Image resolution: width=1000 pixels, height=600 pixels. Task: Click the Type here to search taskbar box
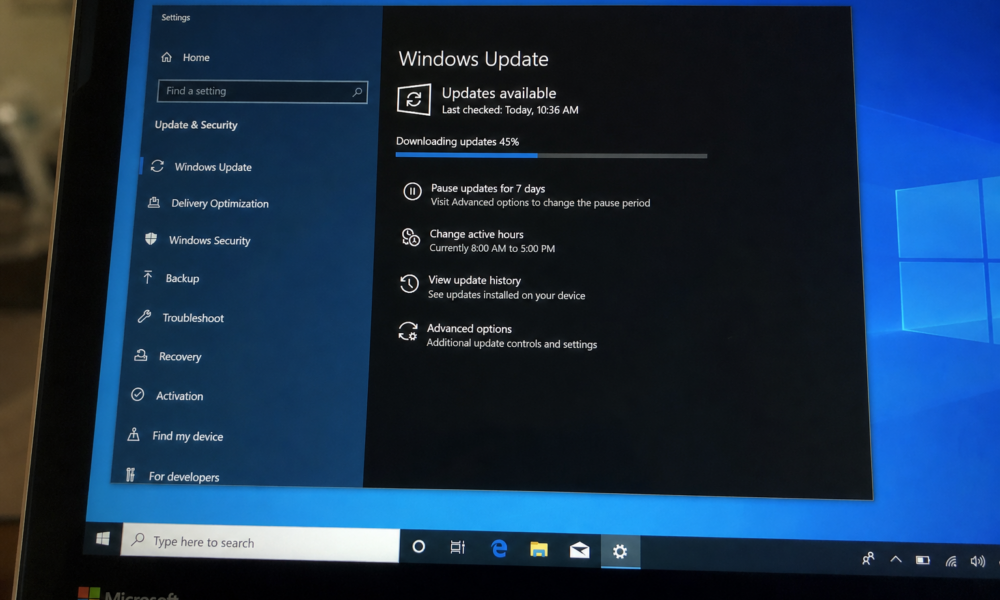click(260, 543)
